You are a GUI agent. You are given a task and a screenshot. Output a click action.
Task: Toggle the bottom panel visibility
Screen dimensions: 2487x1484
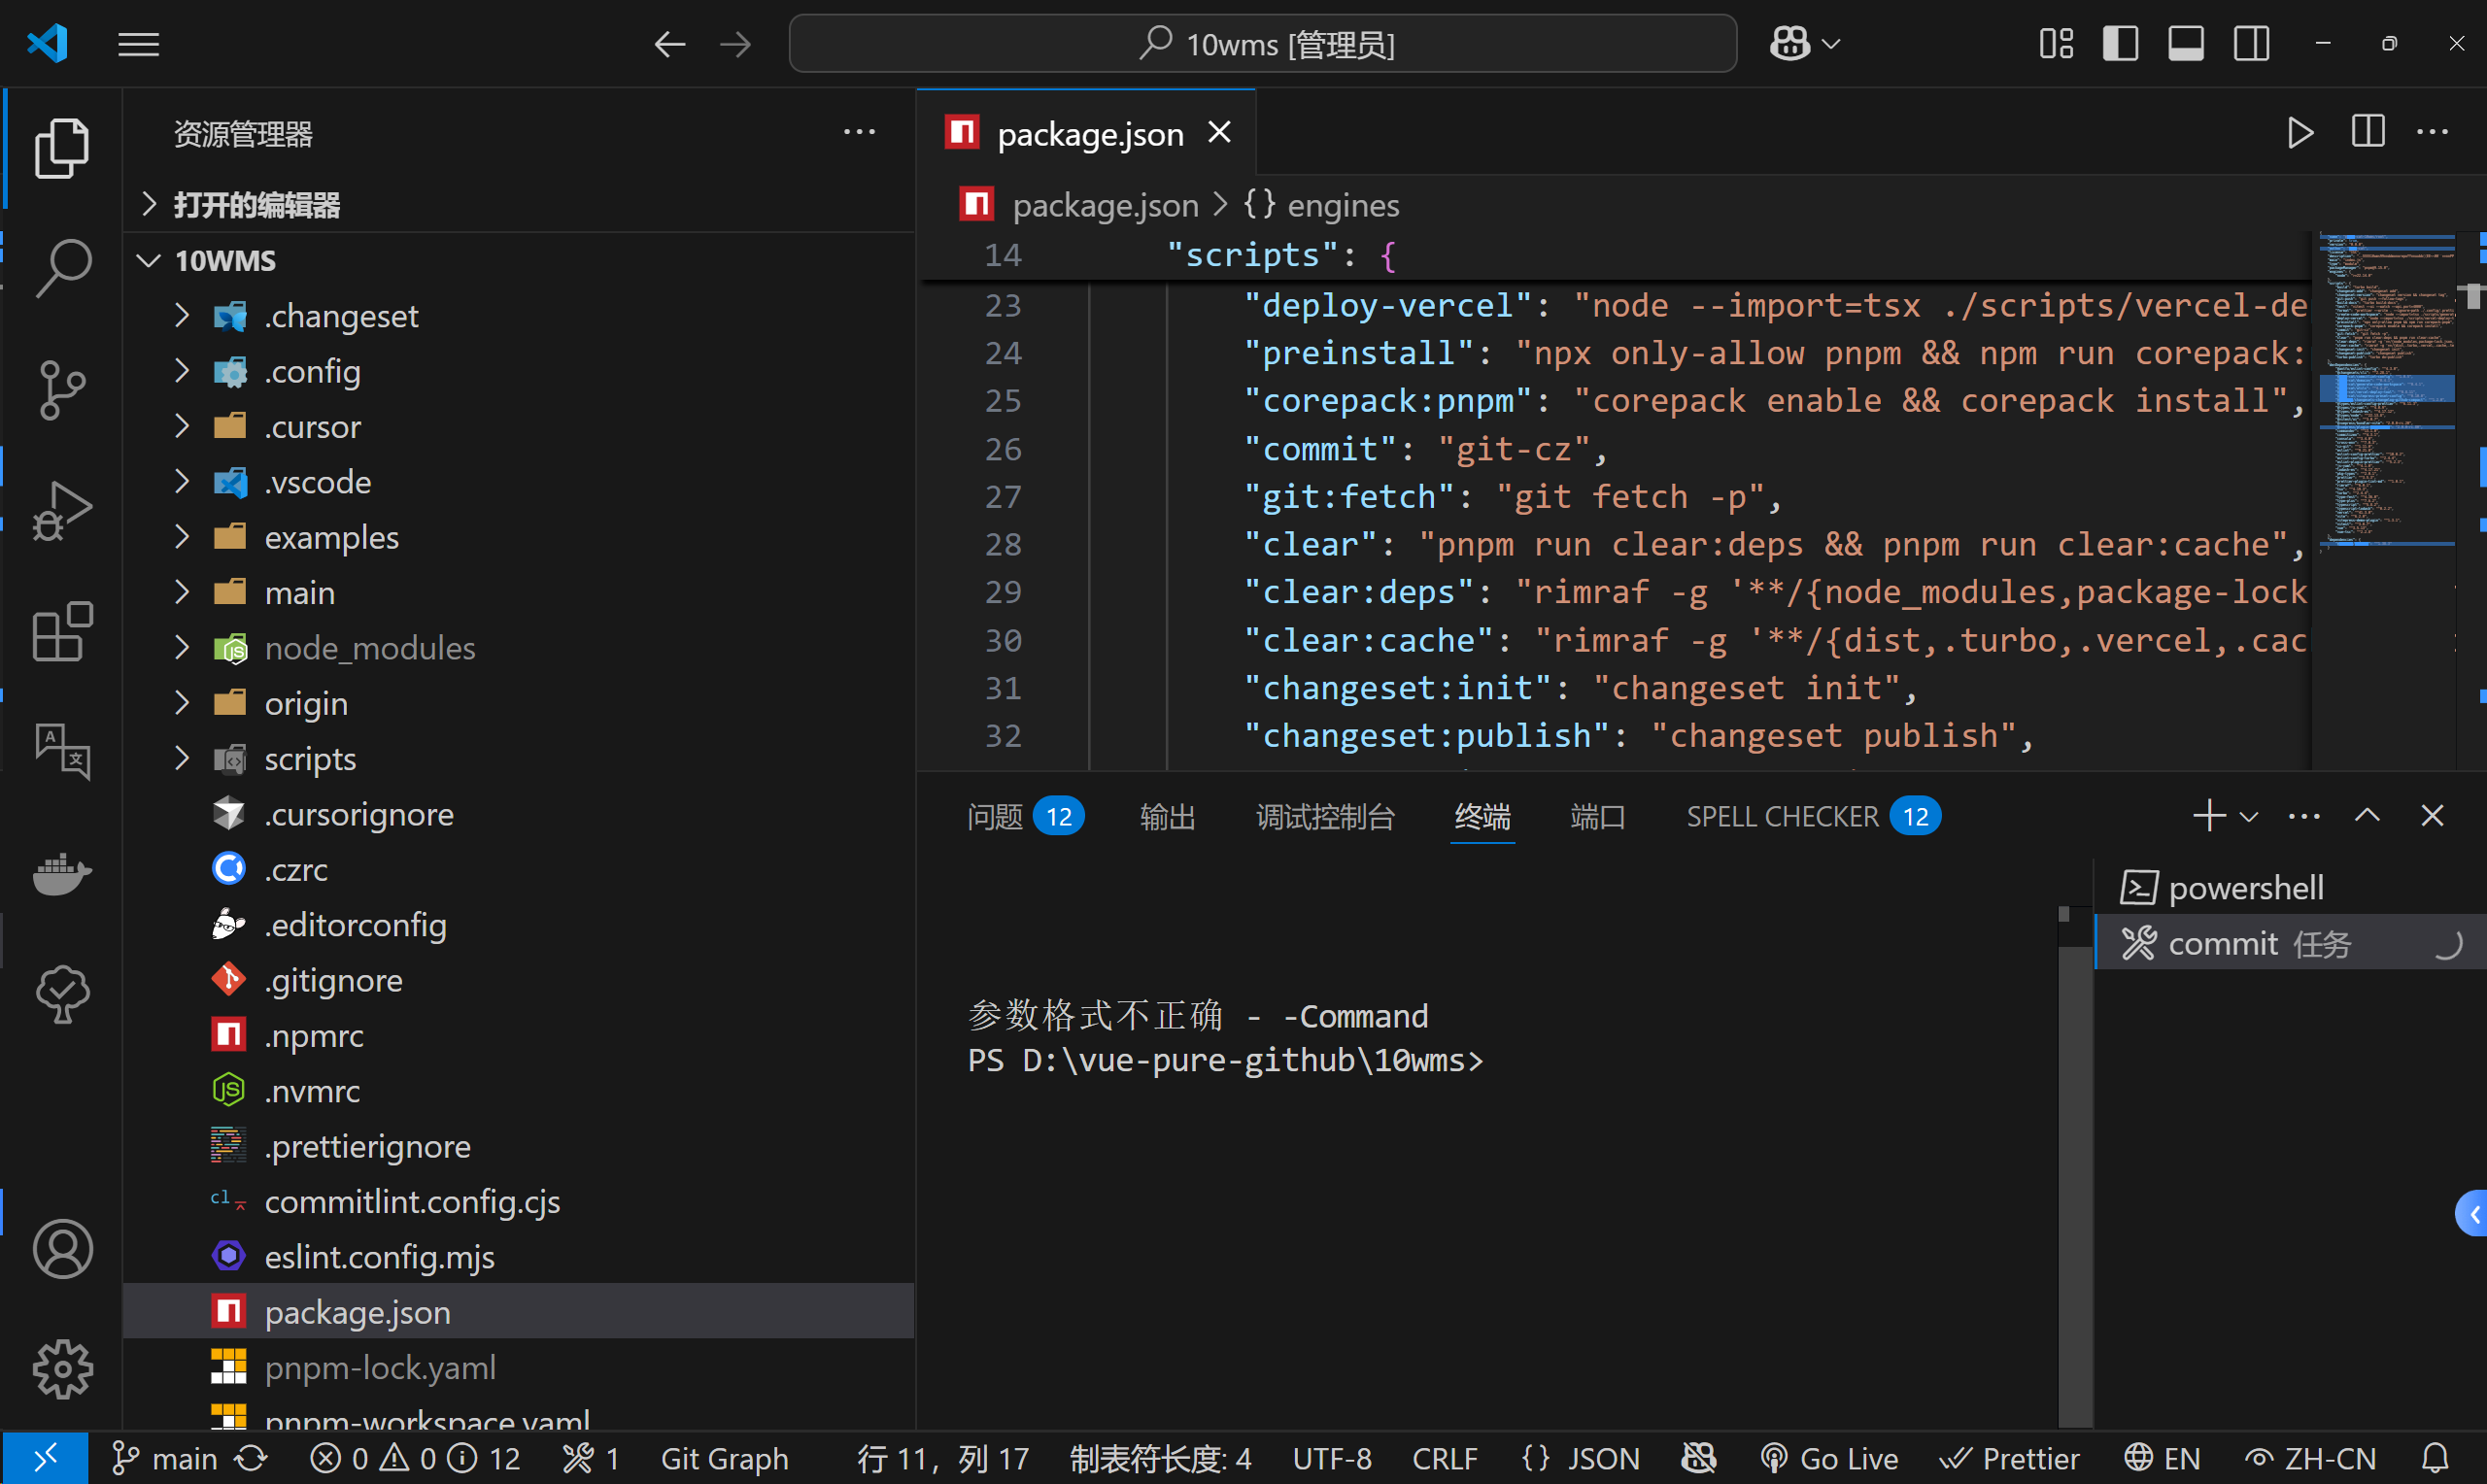point(2186,44)
